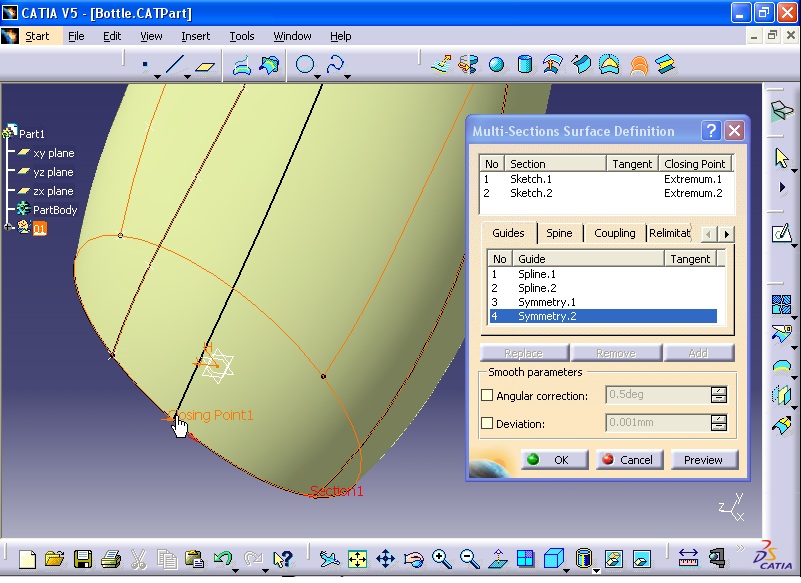Image resolution: width=801 pixels, height=583 pixels.
Task: Open the Sketcher tool on right toolbar
Action: tap(781, 233)
